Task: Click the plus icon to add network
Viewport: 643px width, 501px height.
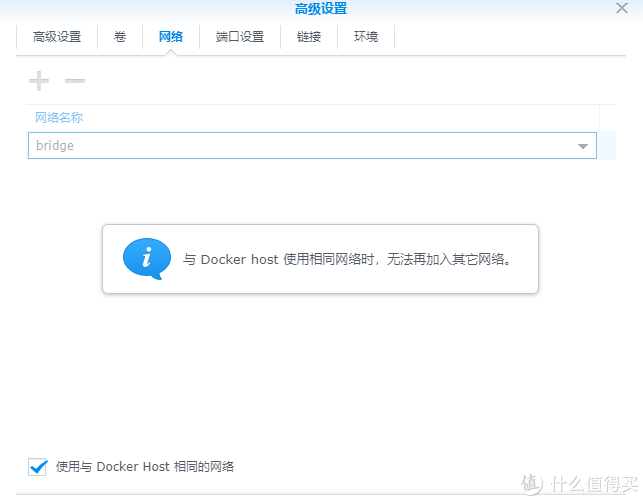Action: click(x=39, y=81)
